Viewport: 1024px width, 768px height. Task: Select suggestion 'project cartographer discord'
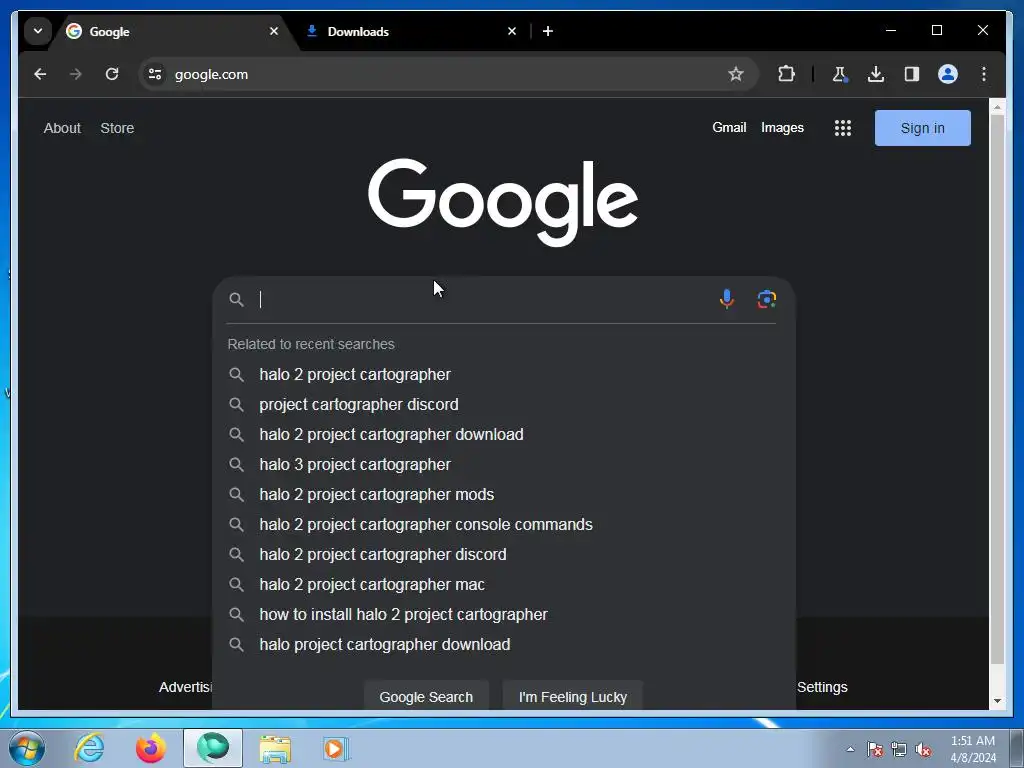pos(502,404)
